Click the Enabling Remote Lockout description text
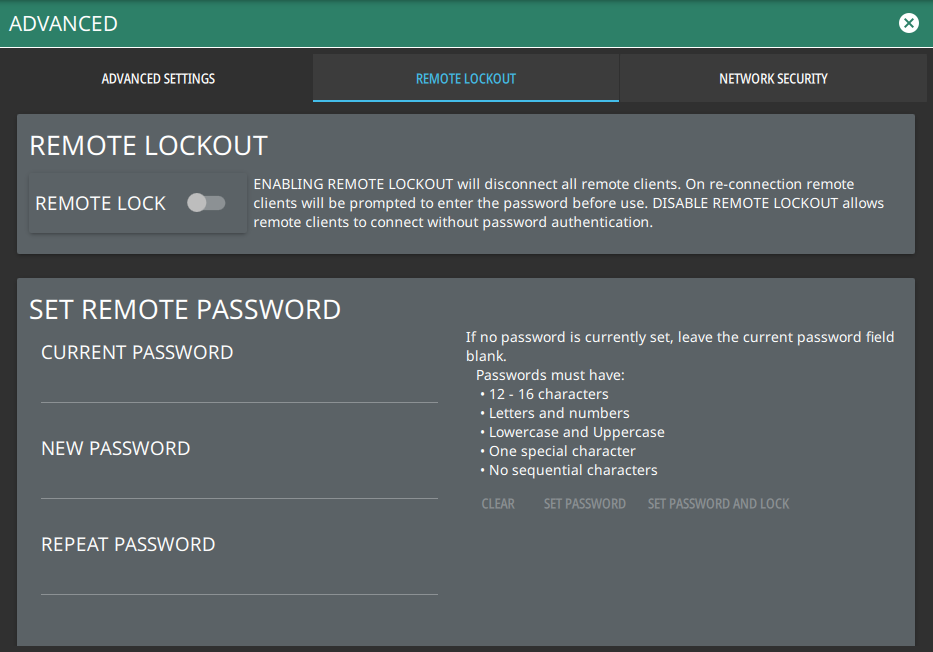Viewport: 933px width, 652px height. click(x=568, y=203)
